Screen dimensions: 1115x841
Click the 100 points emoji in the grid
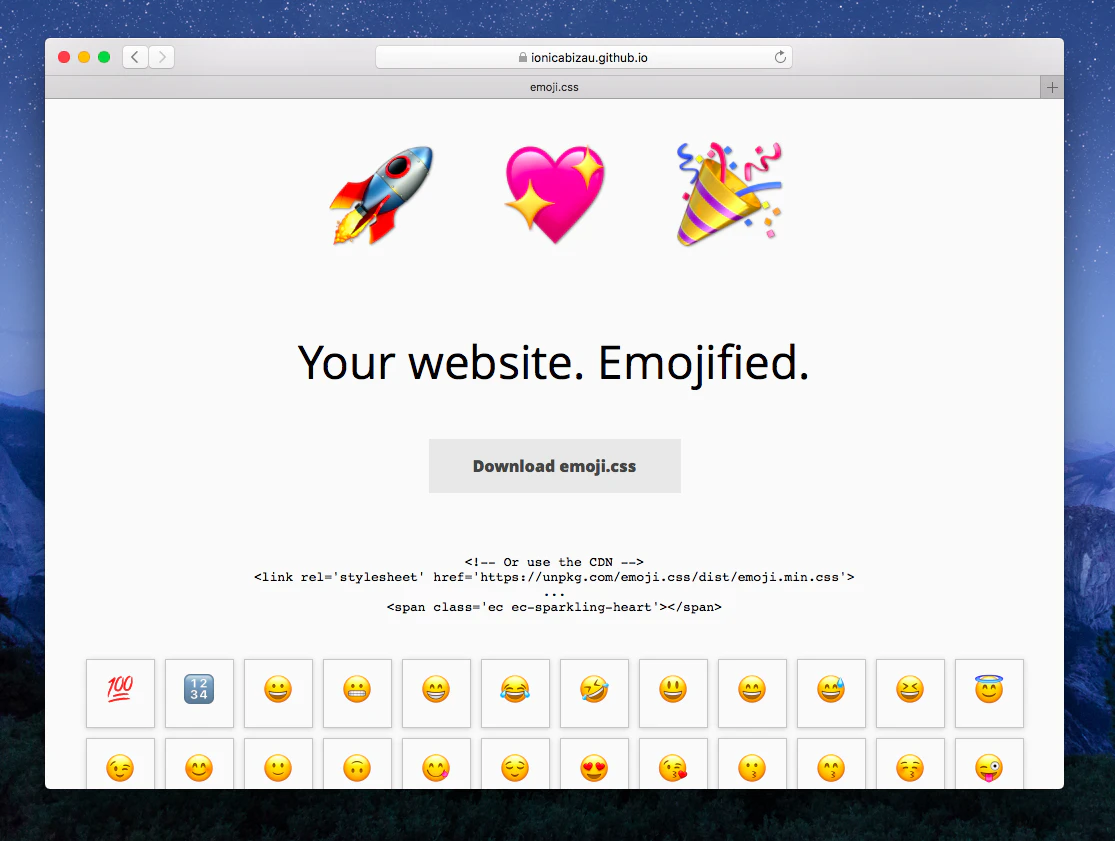[x=120, y=693]
